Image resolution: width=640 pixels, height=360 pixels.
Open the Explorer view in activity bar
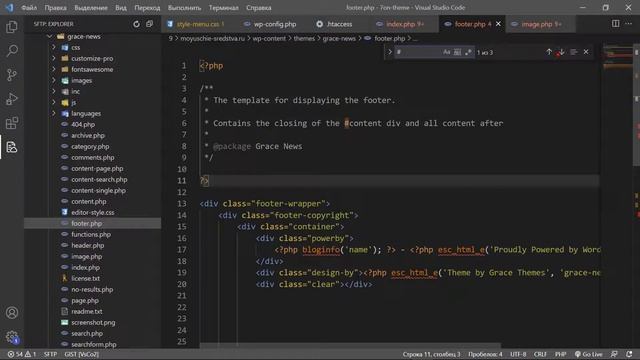tap(12, 27)
